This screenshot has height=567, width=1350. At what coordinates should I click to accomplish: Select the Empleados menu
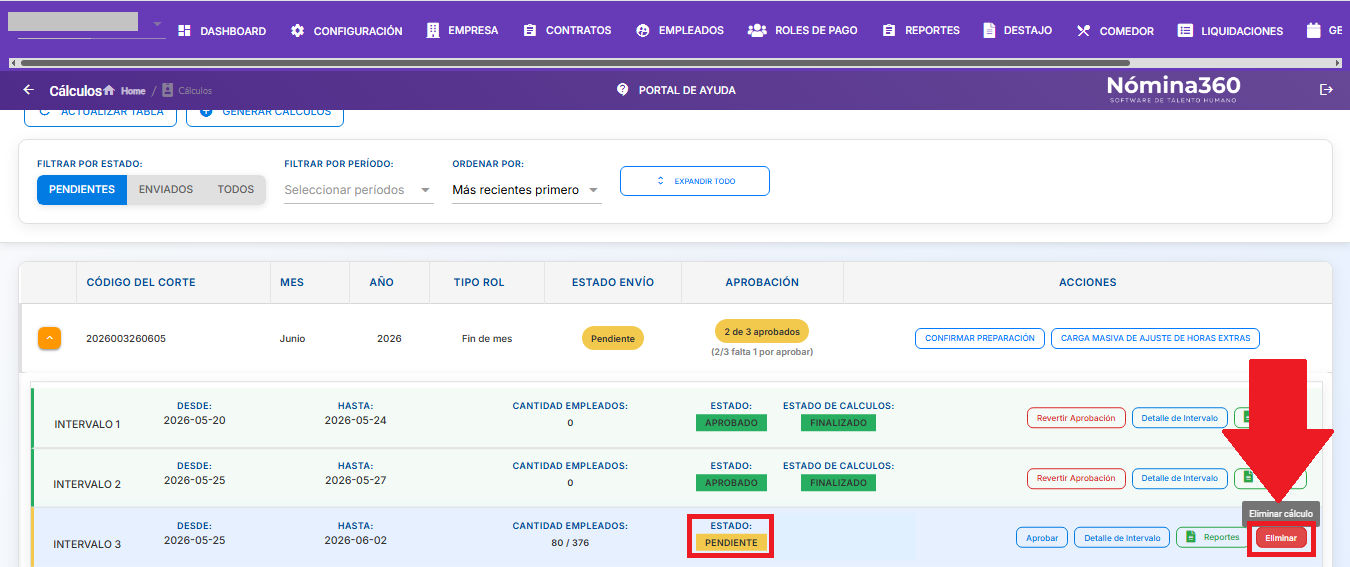680,31
